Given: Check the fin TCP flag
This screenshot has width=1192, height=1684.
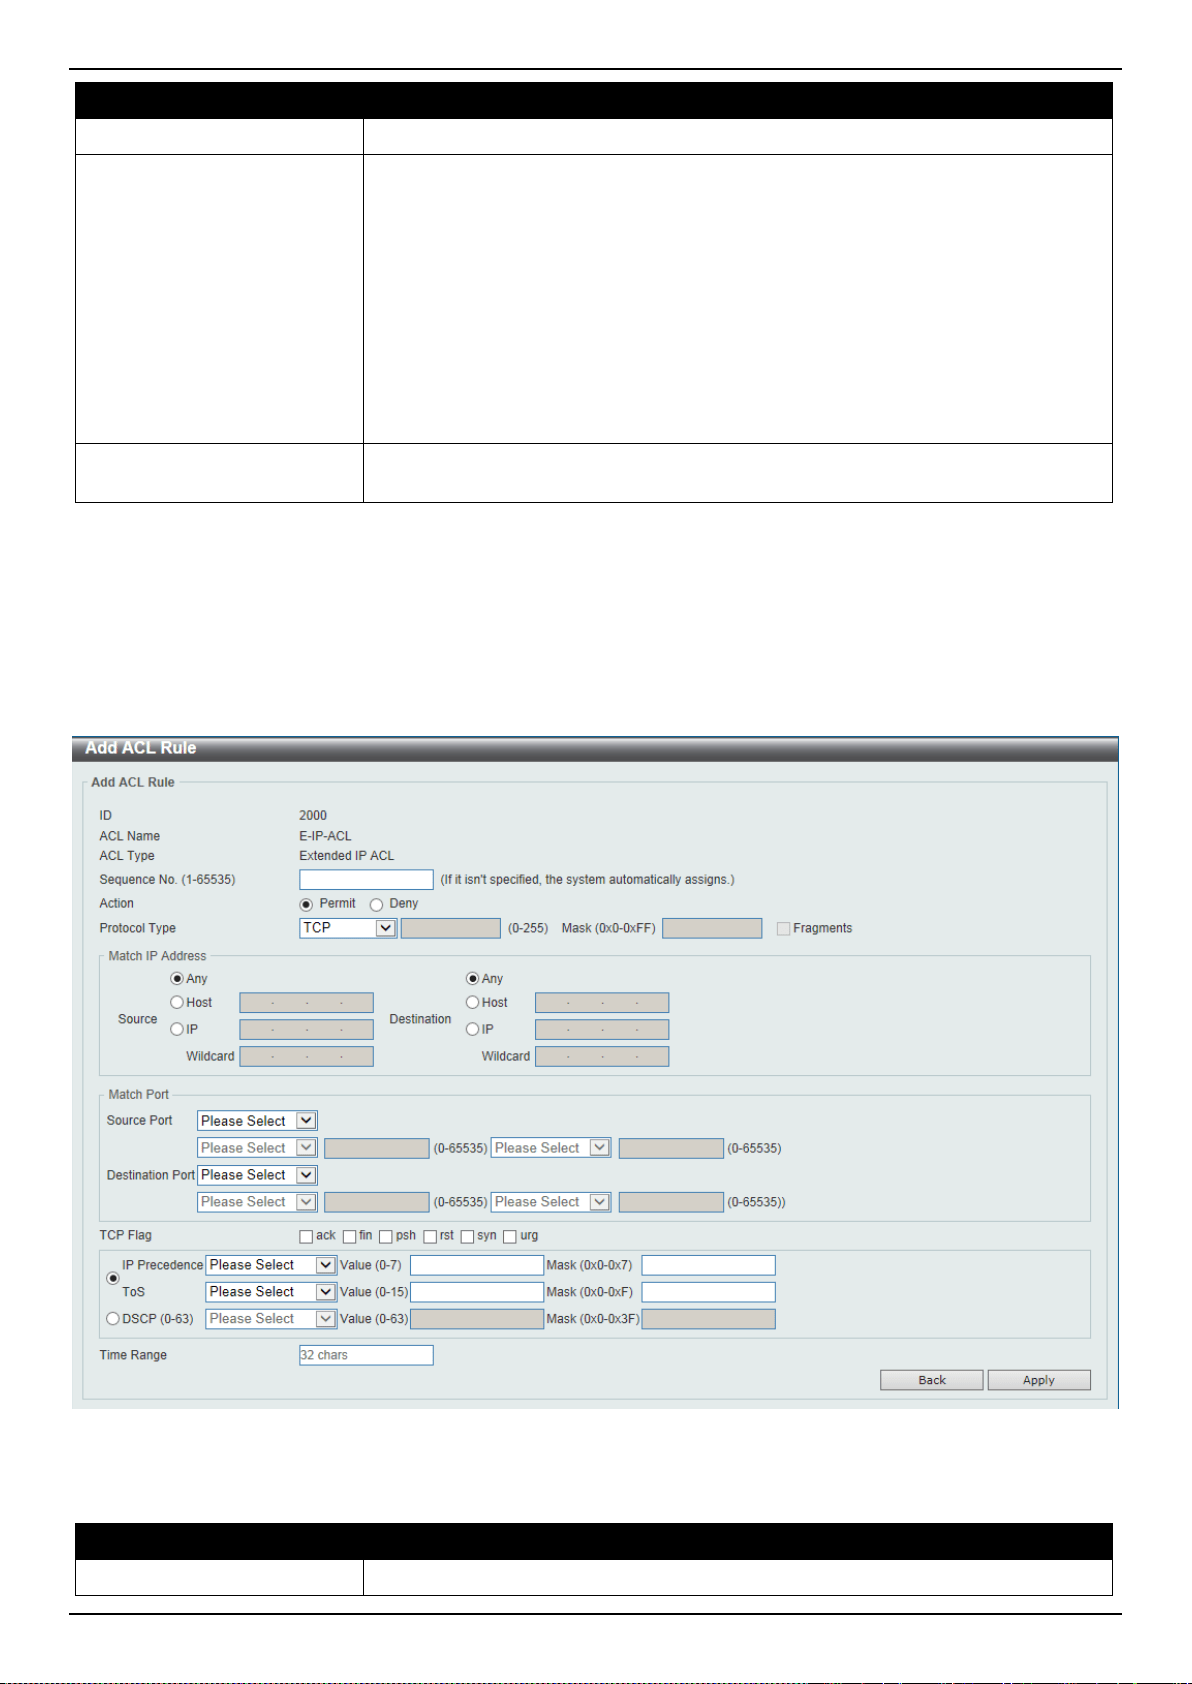Looking at the screenshot, I should point(349,1237).
